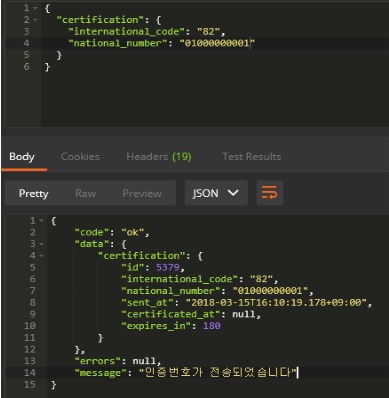Screen dimensions: 389x398
Task: Click the "expires_in" value 180
Action: pos(212,326)
